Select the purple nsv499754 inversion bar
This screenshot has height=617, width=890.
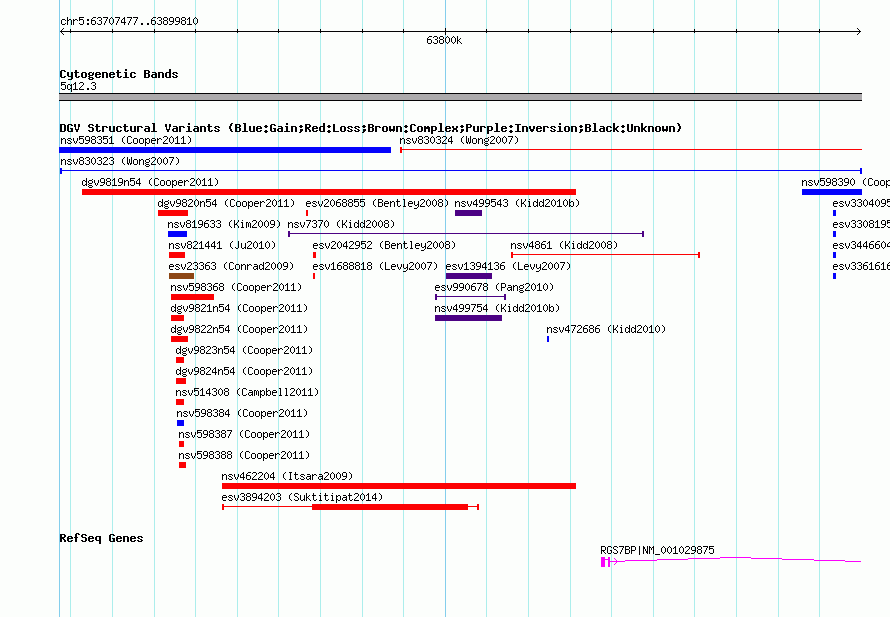tap(468, 318)
